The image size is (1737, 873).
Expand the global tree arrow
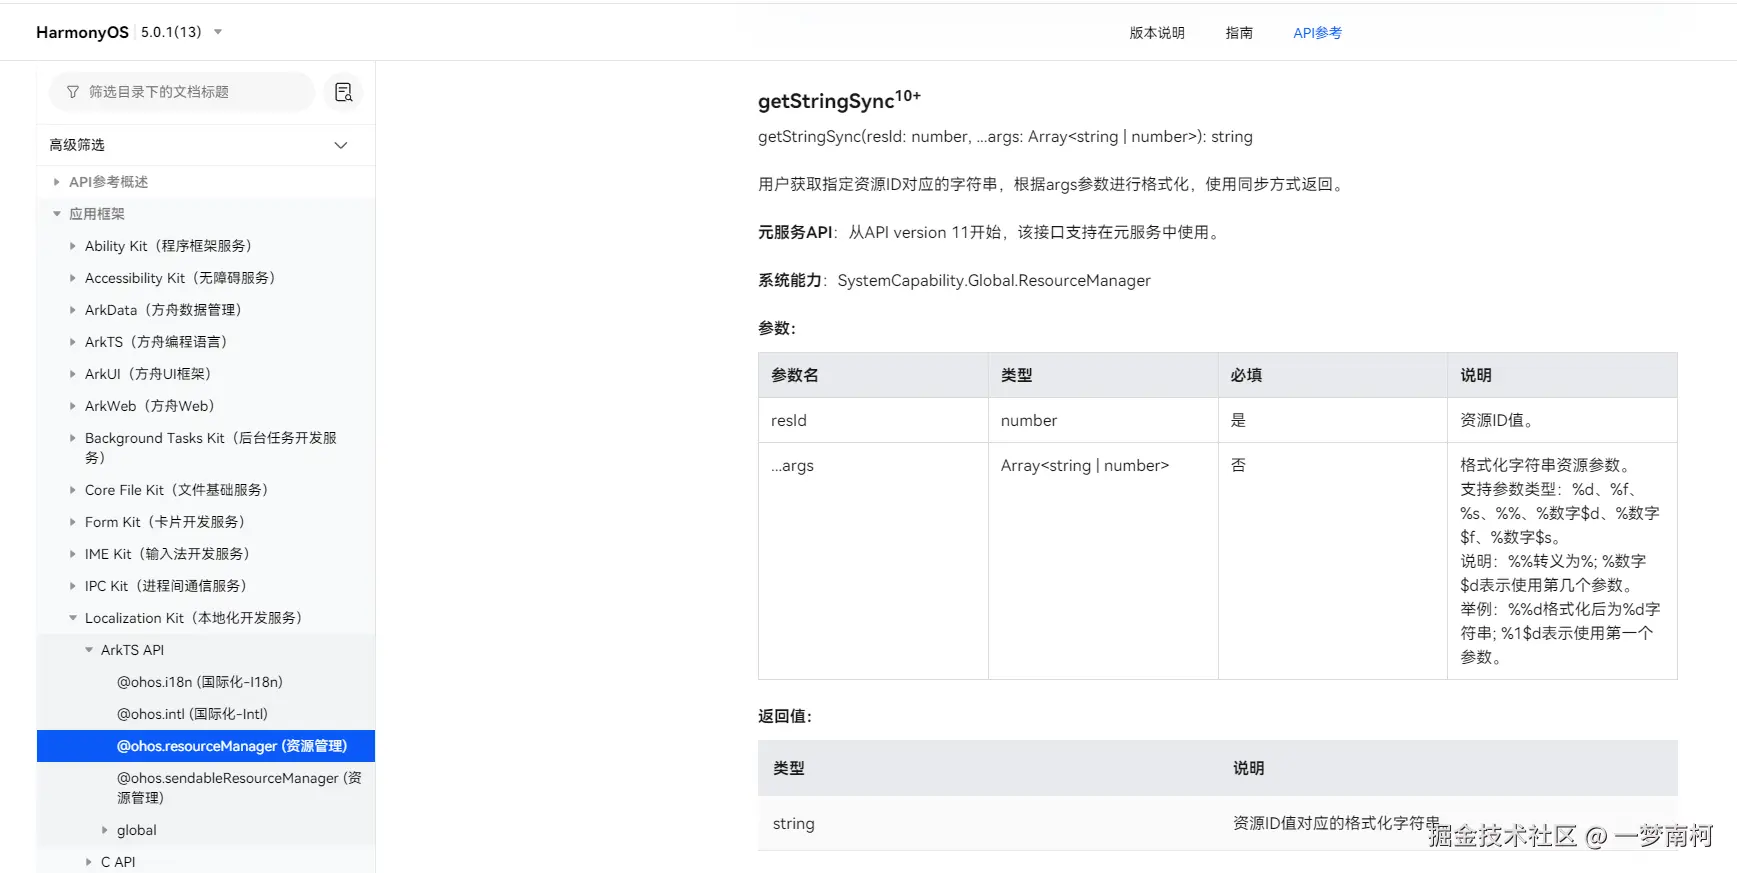tap(104, 830)
